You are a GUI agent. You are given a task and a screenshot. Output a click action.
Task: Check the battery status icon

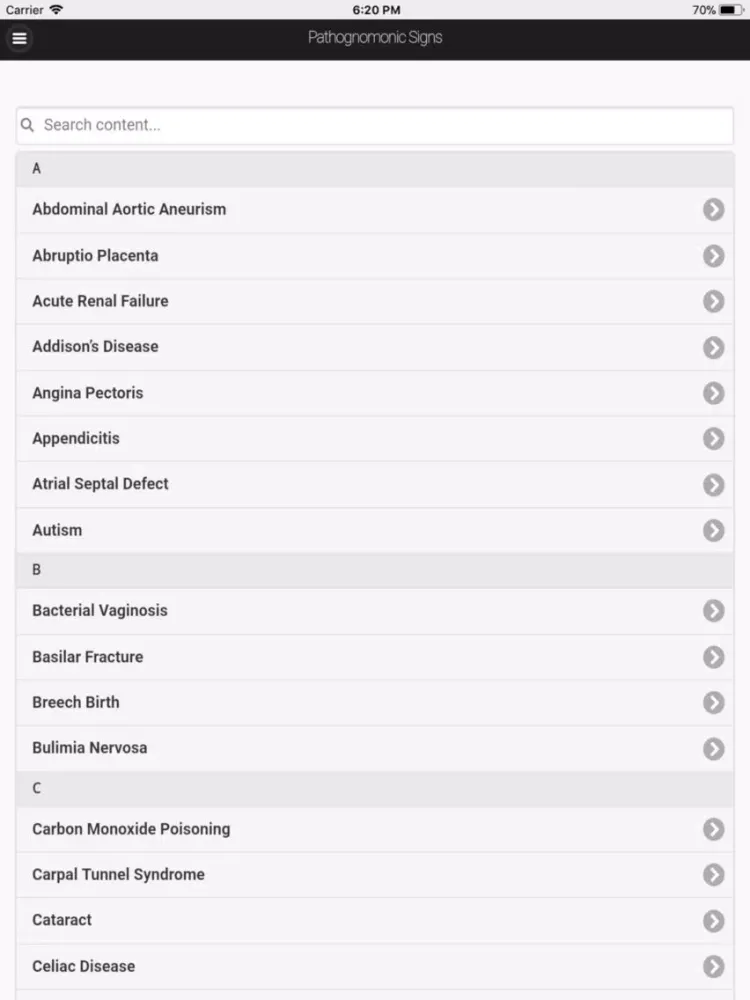[x=732, y=10]
